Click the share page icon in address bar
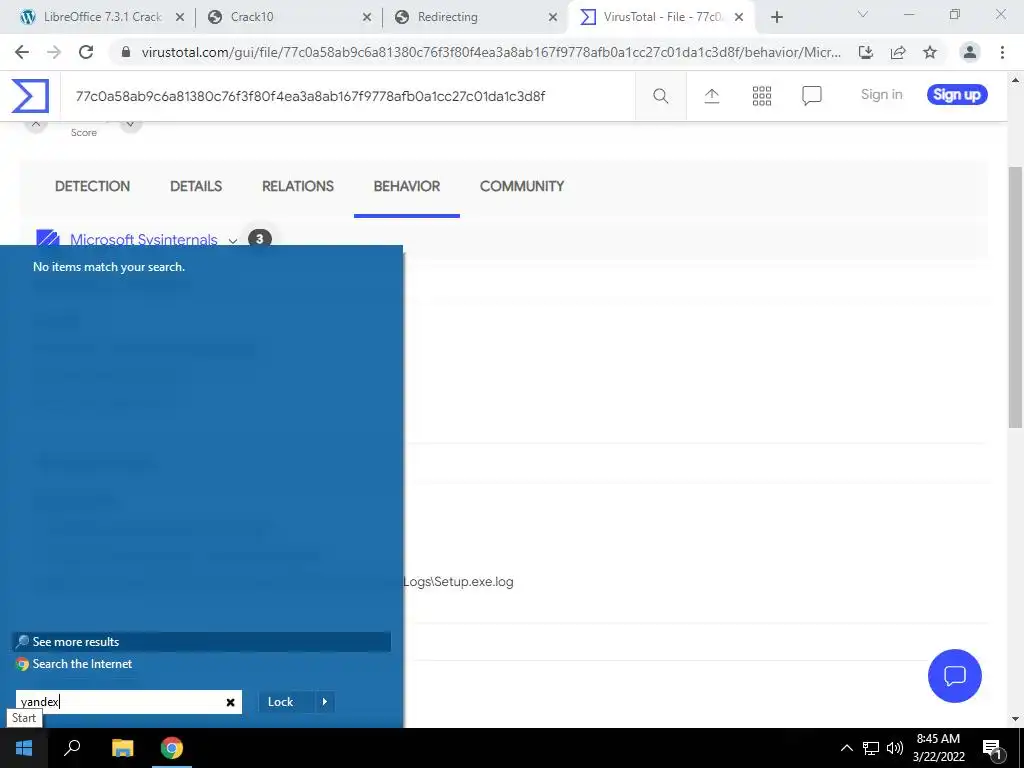Viewport: 1024px width, 768px height. coord(898,52)
